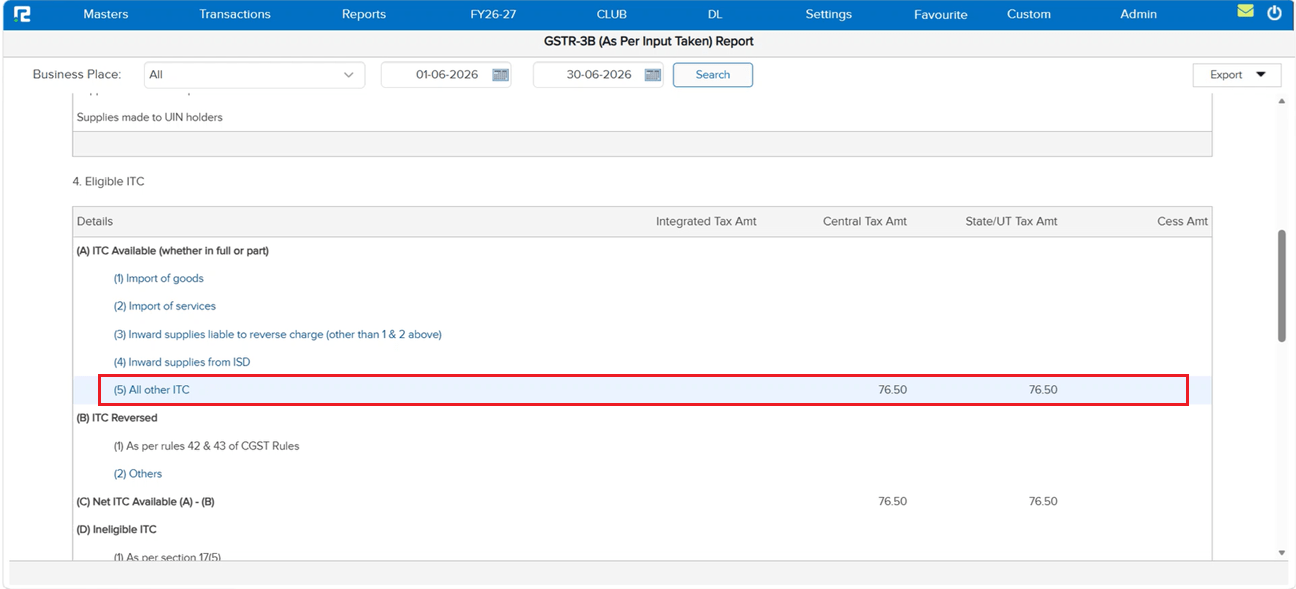Open All other ITC link
Screen dimensions: 1296x589
pos(151,390)
